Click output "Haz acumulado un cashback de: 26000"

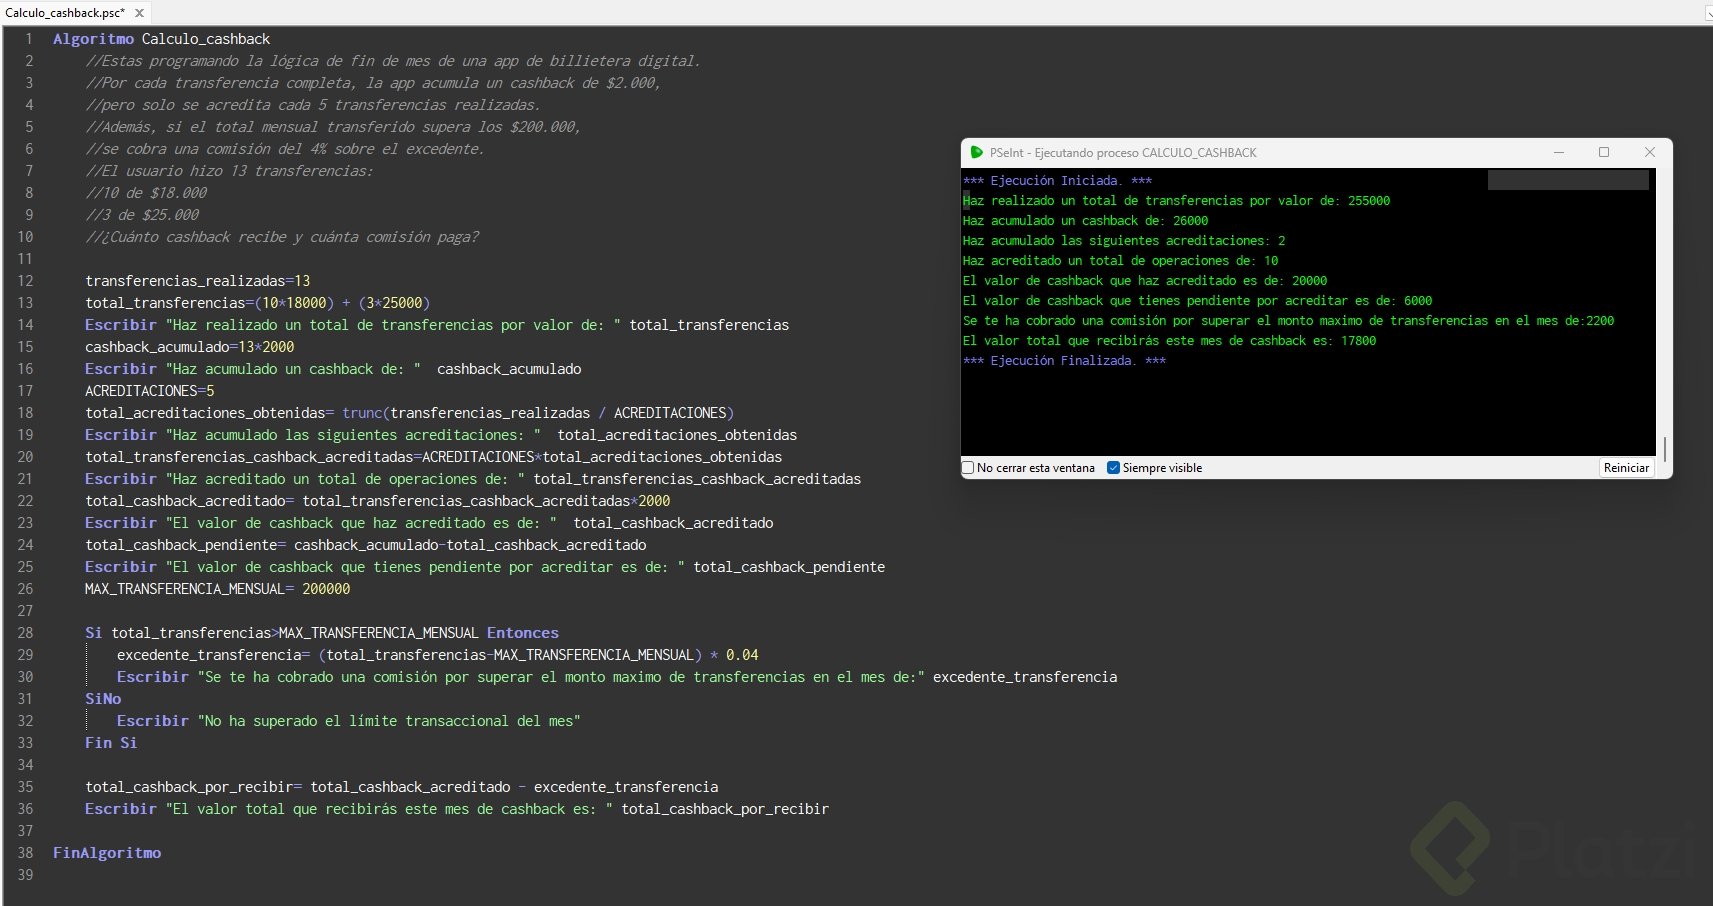tap(1085, 221)
